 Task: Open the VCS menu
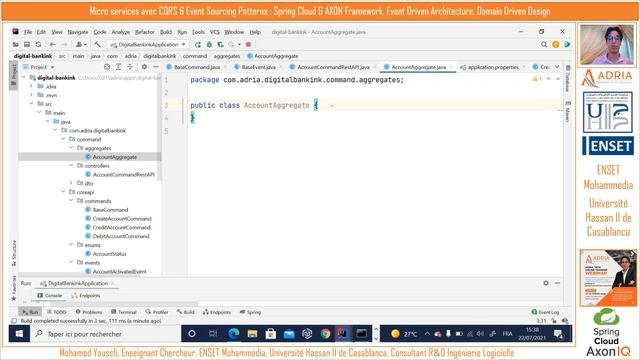pos(214,32)
